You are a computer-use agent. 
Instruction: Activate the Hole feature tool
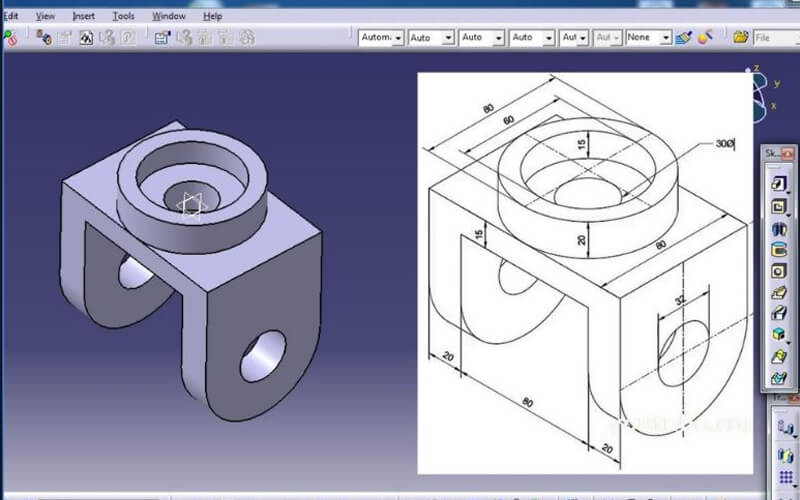777,271
